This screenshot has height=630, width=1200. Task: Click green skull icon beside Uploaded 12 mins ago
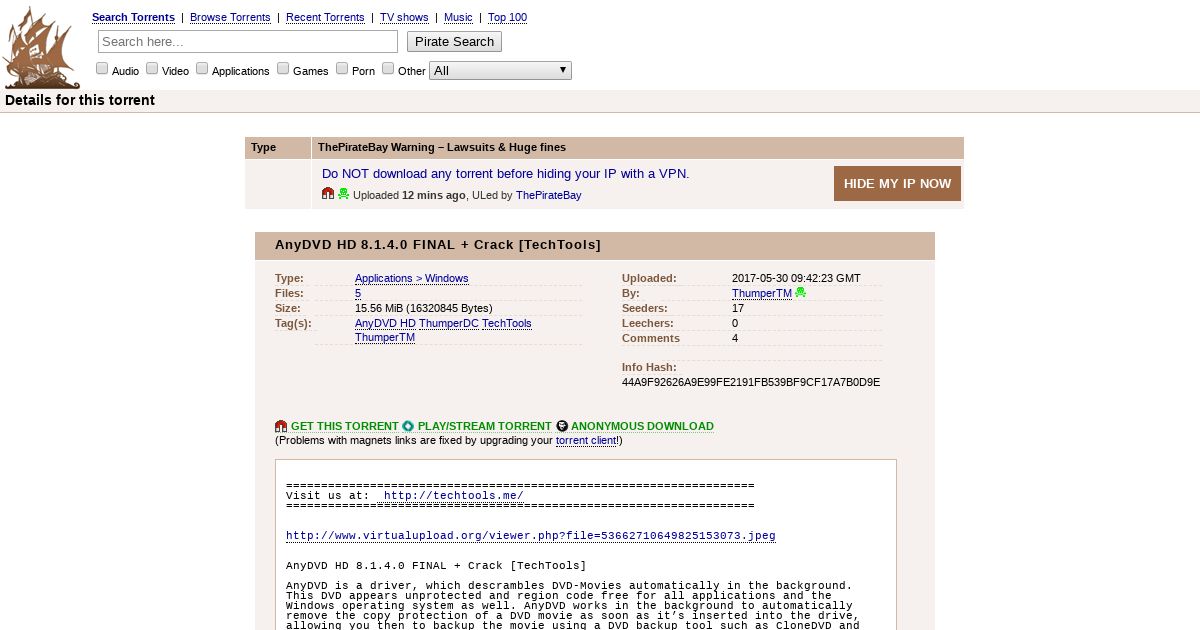(x=343, y=194)
